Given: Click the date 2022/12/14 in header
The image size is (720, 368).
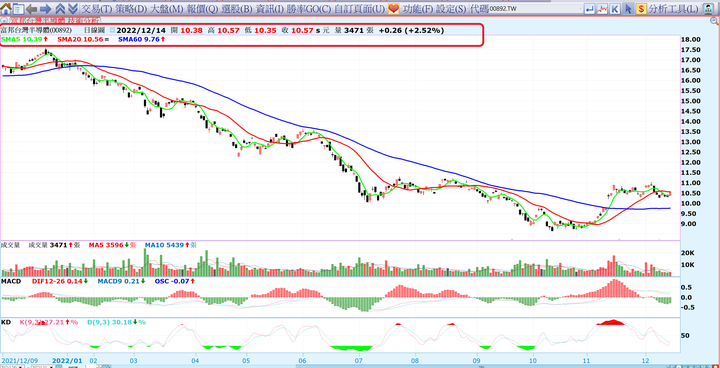Looking at the screenshot, I should 141,30.
